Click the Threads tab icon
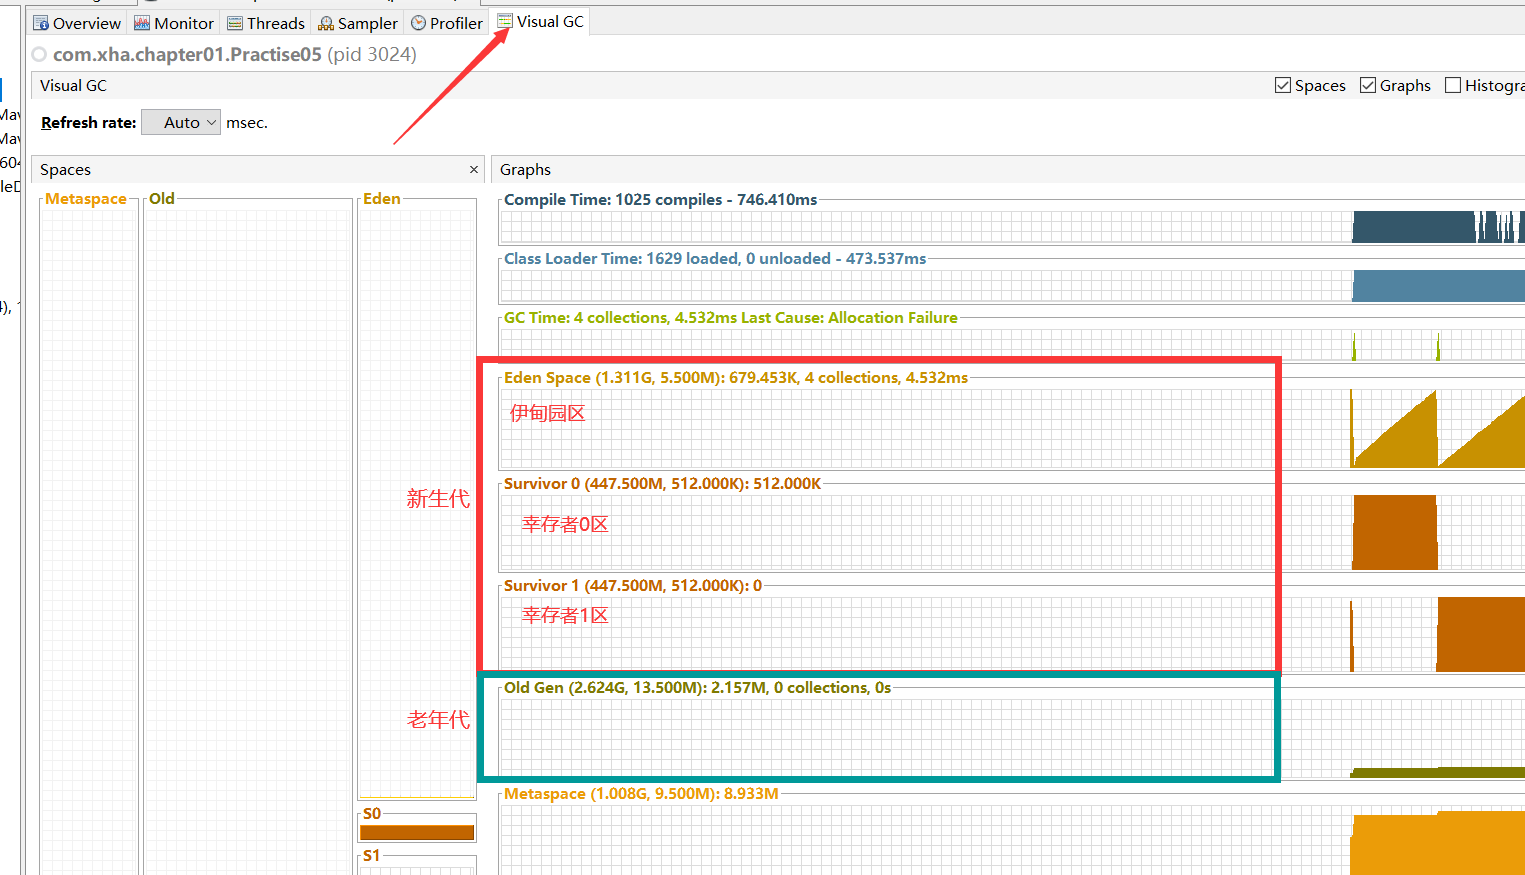This screenshot has width=1525, height=875. pos(235,23)
